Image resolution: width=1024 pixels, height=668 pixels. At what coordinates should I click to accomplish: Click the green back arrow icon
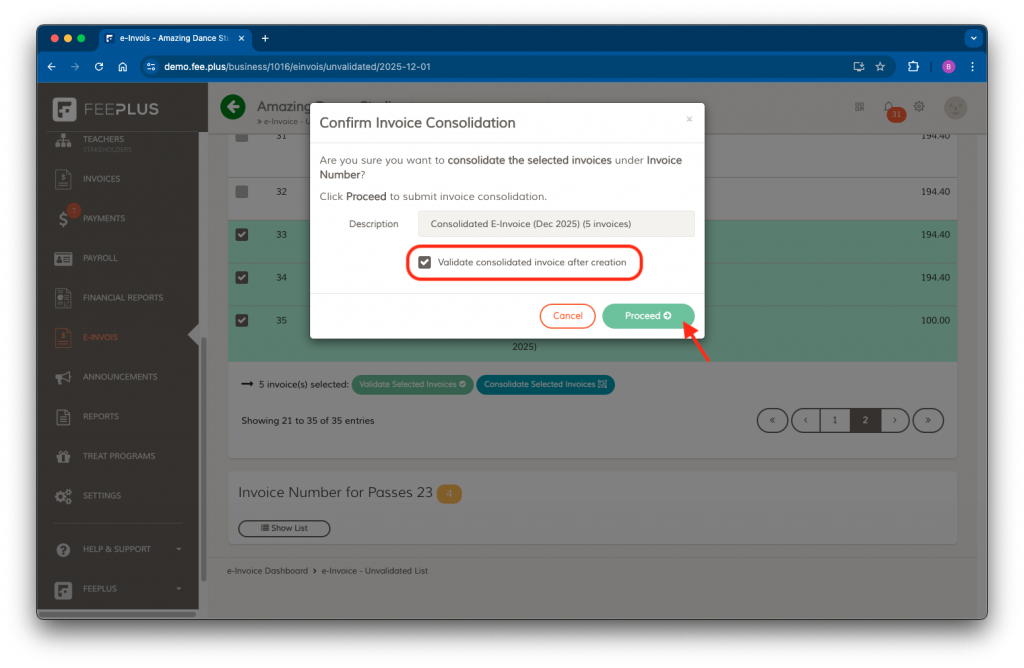point(233,107)
